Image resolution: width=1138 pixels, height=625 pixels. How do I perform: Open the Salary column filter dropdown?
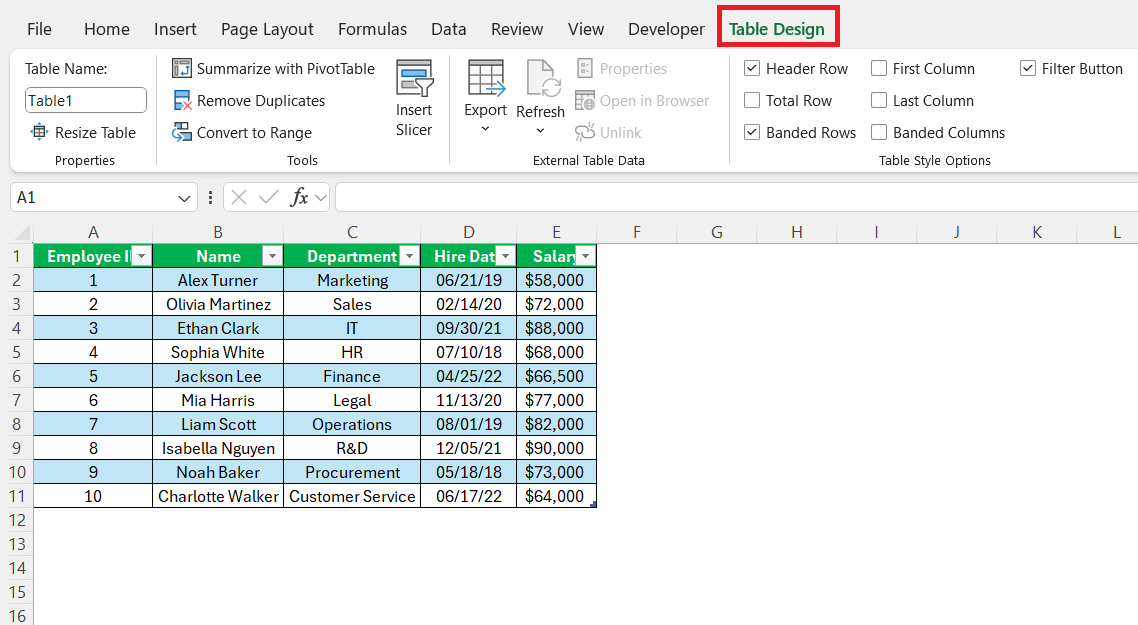coord(585,256)
